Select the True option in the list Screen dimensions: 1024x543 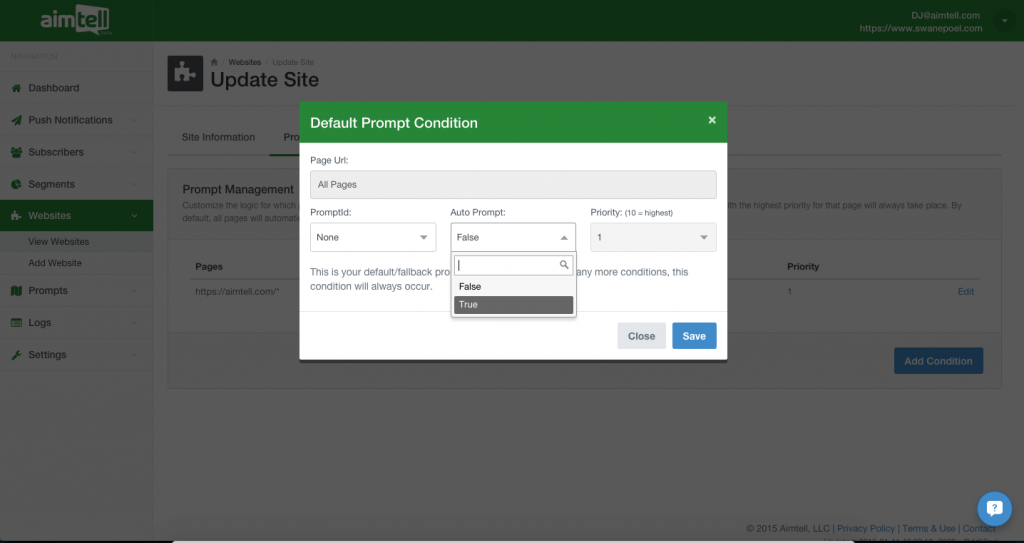pyautogui.click(x=513, y=304)
